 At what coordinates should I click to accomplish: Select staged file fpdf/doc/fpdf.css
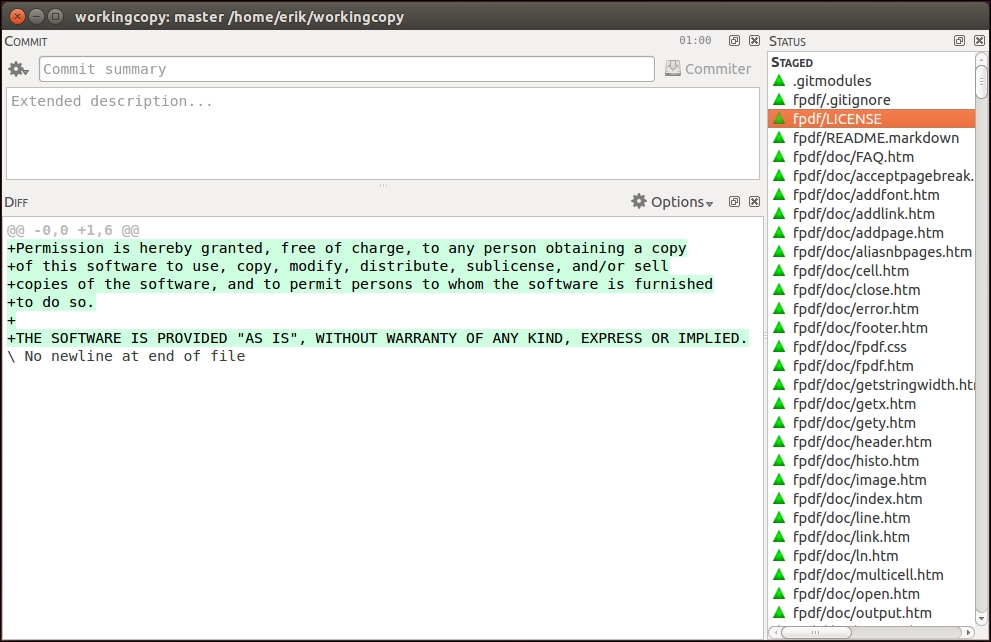[x=872, y=346]
